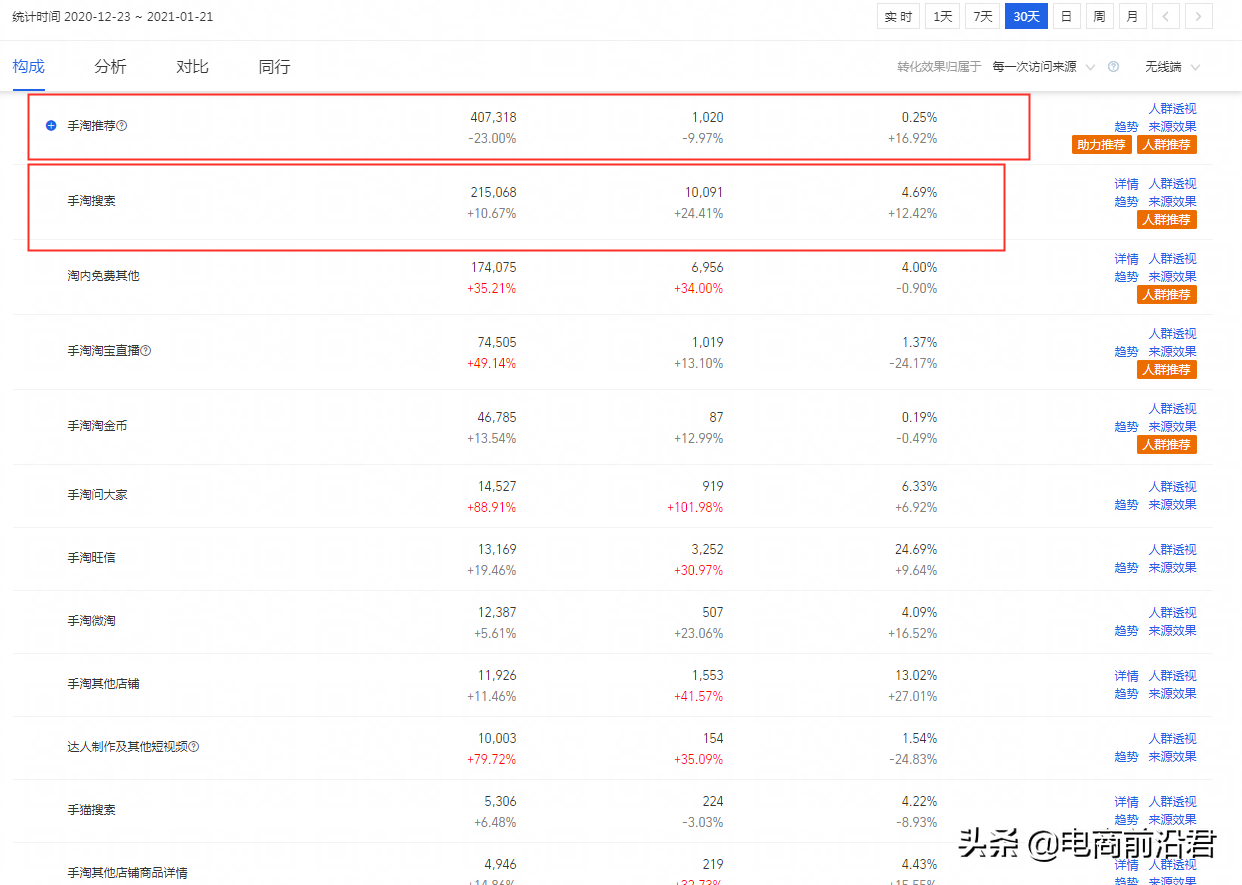Click 助力推荐 button for 手淘推荐

1101,145
